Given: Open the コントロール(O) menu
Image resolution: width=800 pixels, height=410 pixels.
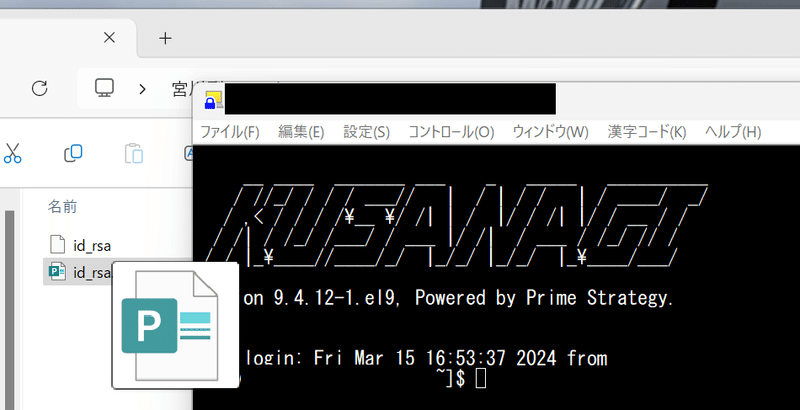Looking at the screenshot, I should (x=452, y=132).
